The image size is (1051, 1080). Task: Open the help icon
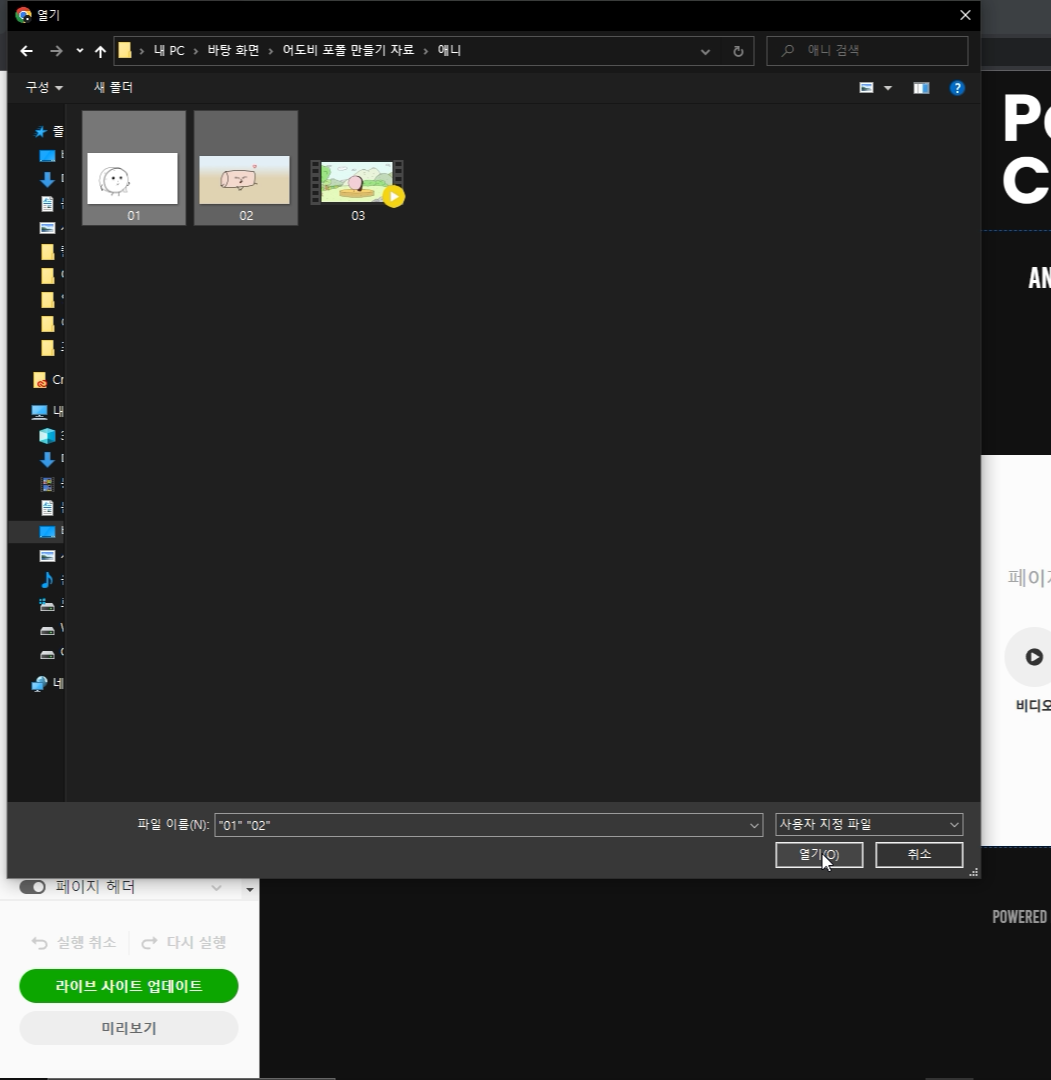(957, 87)
